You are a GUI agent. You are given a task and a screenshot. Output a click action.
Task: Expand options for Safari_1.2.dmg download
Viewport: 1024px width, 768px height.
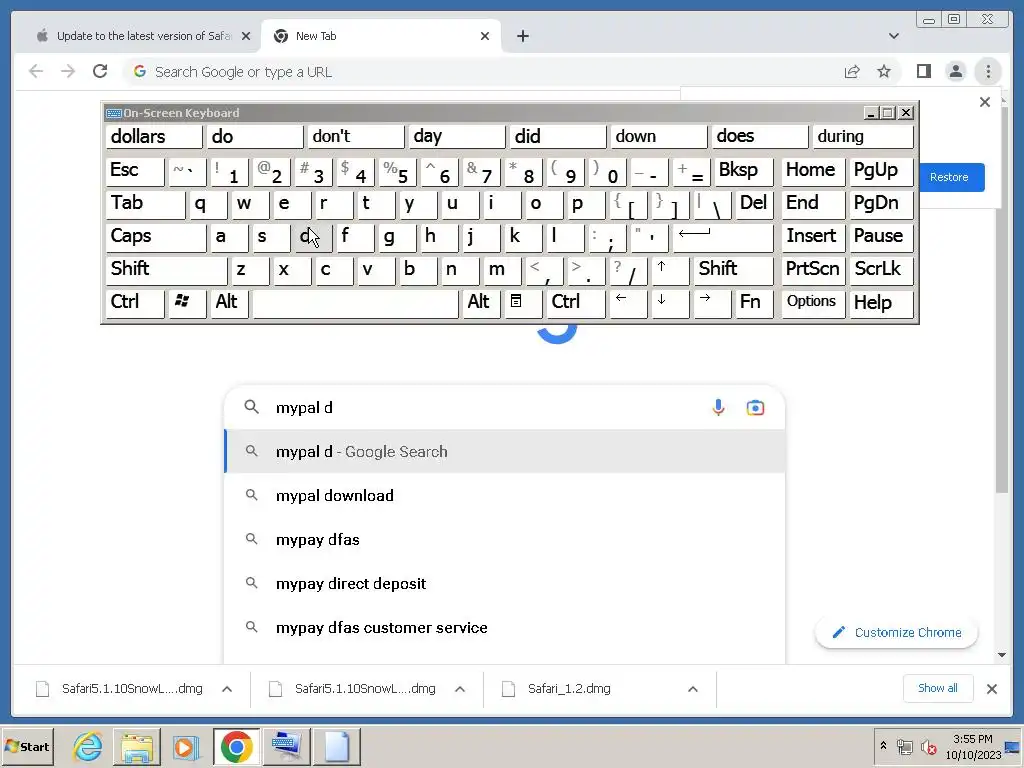point(693,688)
